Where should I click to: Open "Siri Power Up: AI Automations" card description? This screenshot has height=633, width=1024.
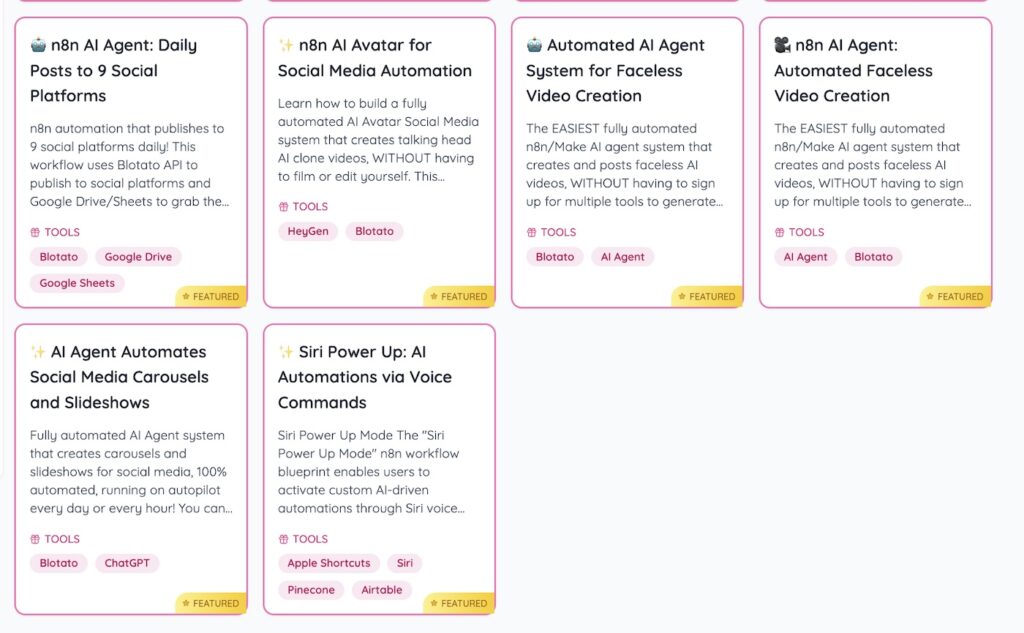click(372, 471)
